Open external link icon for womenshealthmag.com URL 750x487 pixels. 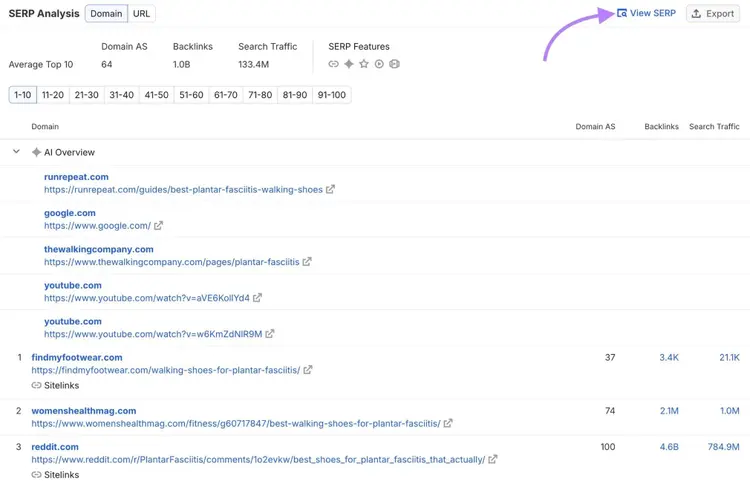448,423
